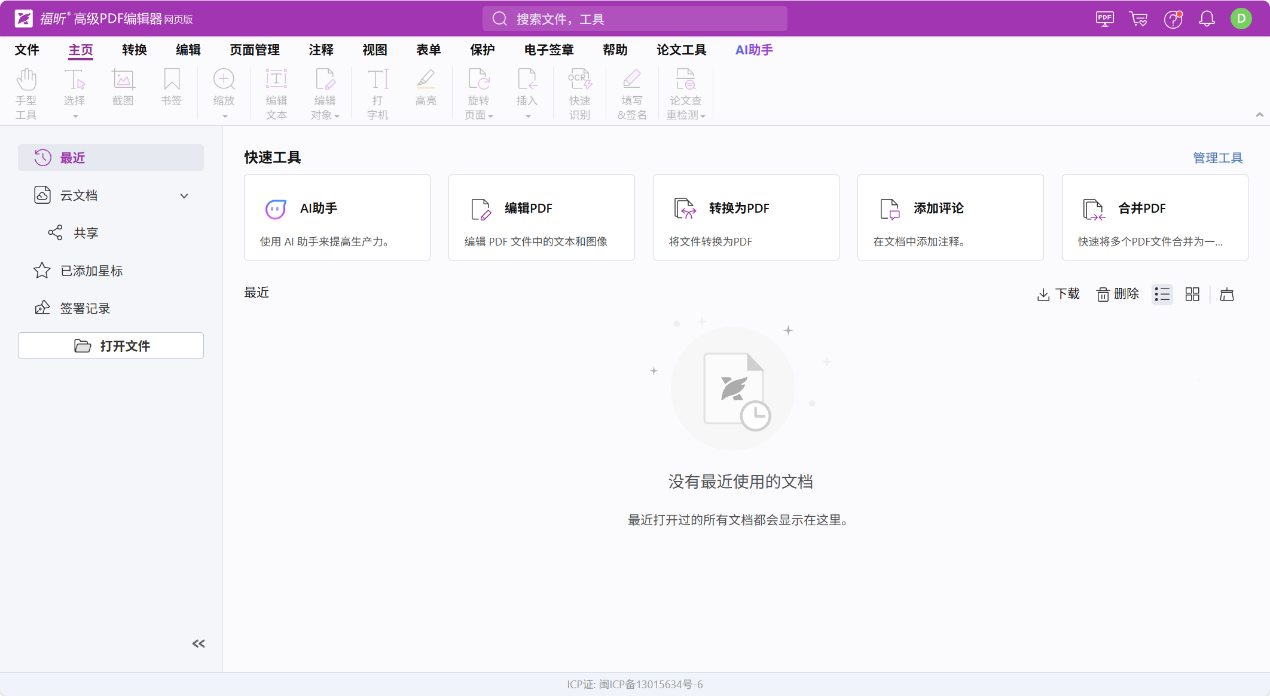Viewport: 1270px width, 696px height.
Task: Switch to the AI助手 tab
Action: pos(754,50)
